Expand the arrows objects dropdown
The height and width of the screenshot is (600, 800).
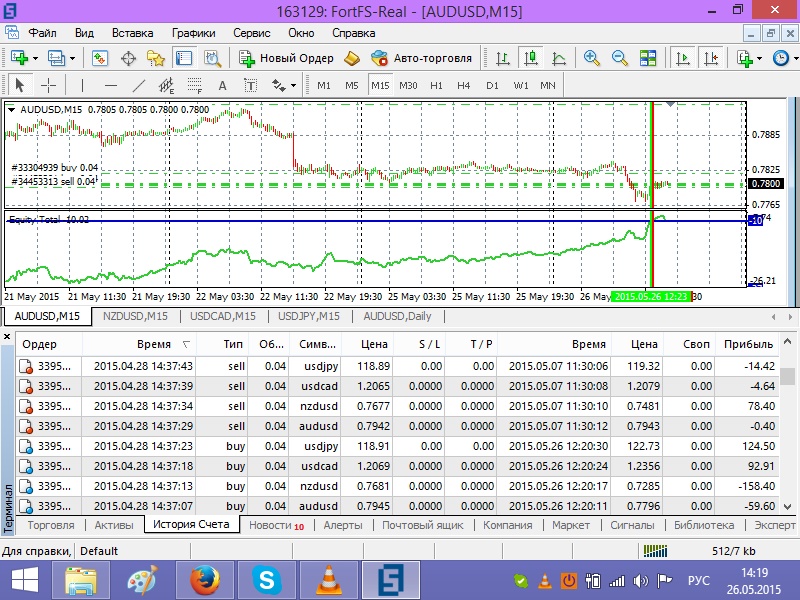pyautogui.click(x=293, y=85)
